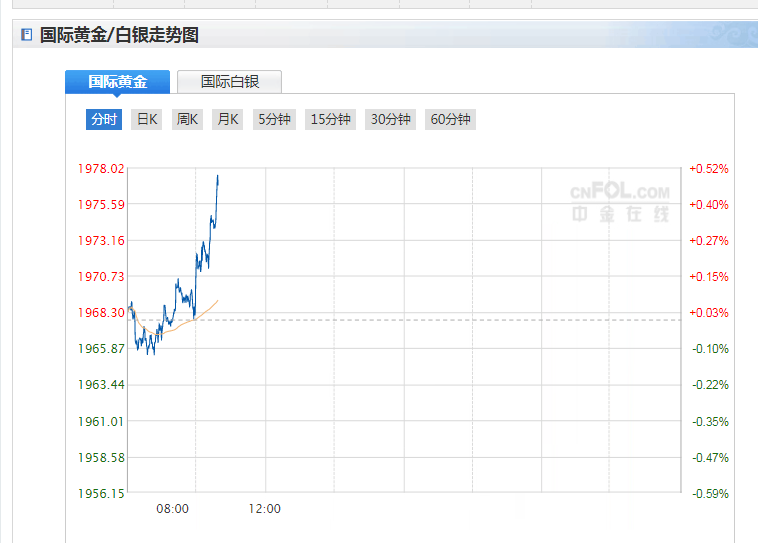Switch chart to 日K view

click(x=147, y=120)
